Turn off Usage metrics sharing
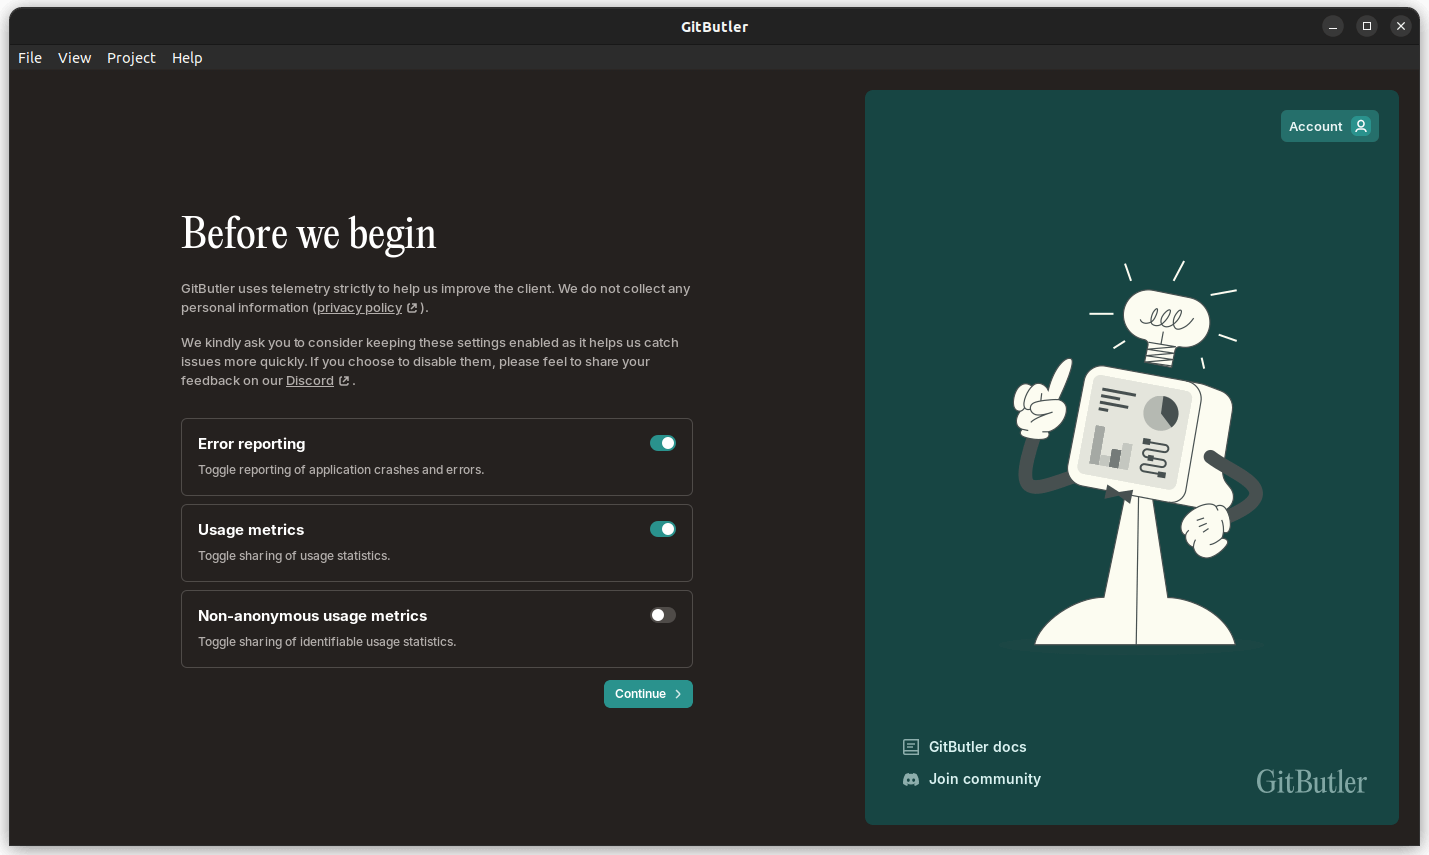The height and width of the screenshot is (855, 1429). pyautogui.click(x=662, y=529)
